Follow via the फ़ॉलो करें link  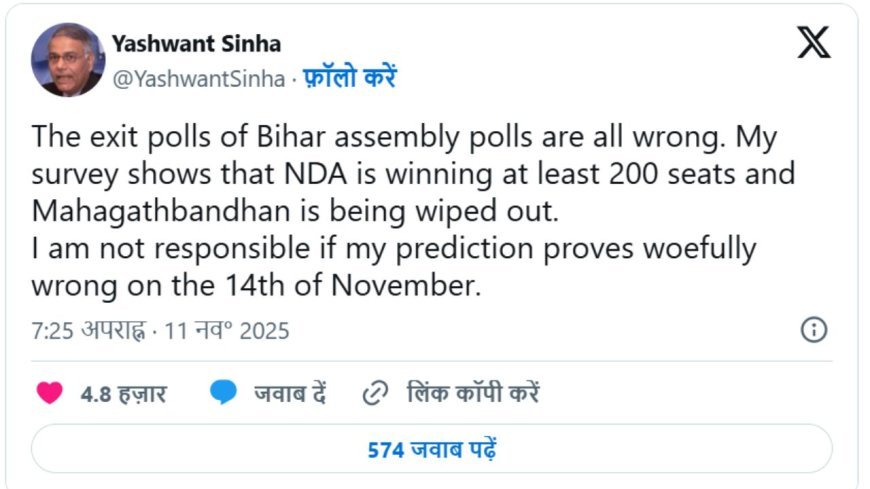[349, 79]
